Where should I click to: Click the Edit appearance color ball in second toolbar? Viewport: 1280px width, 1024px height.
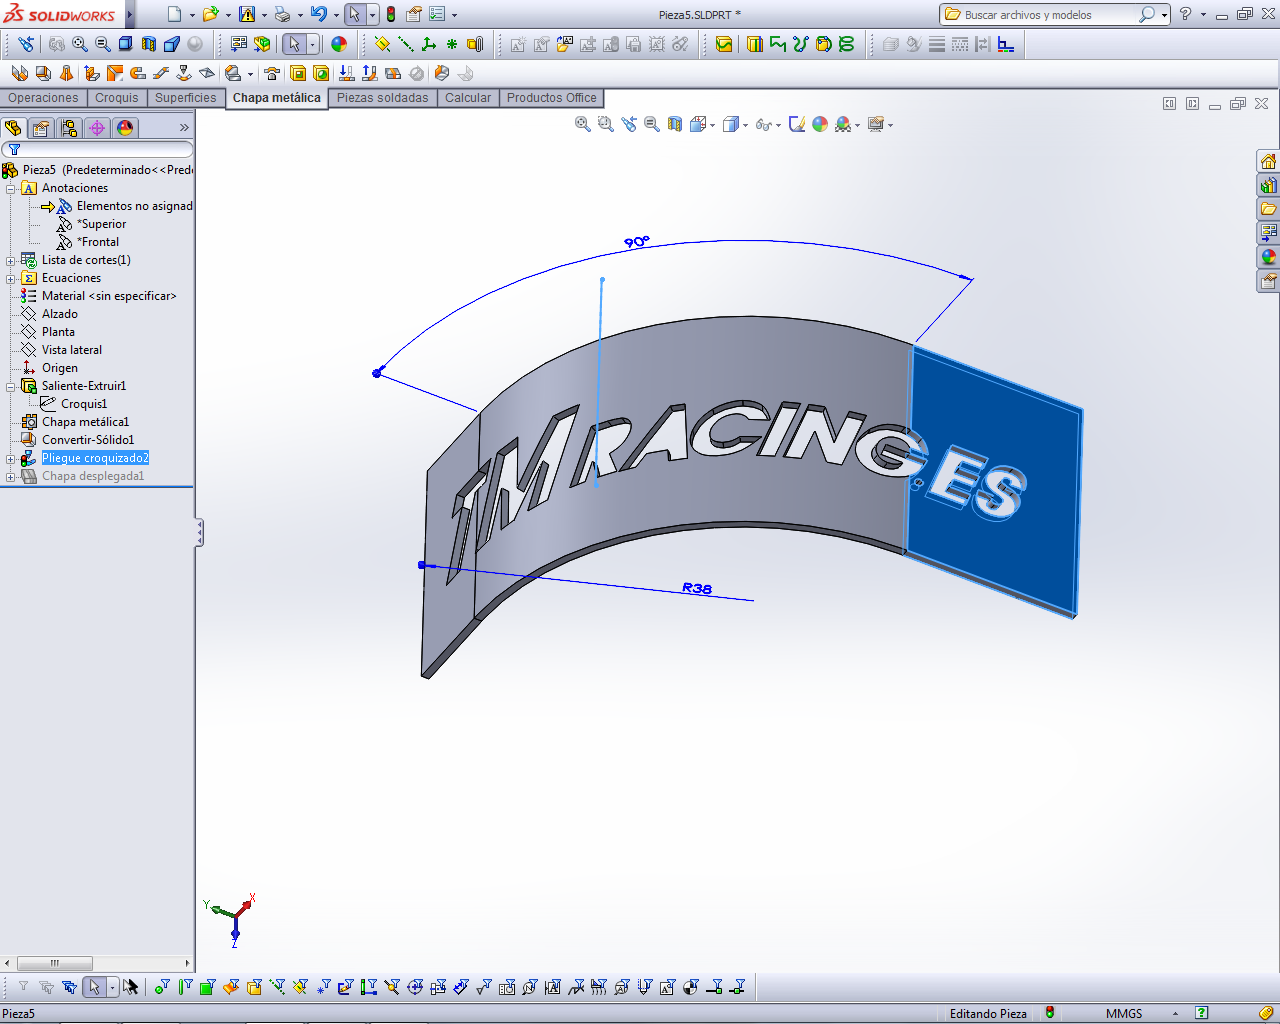[x=339, y=44]
